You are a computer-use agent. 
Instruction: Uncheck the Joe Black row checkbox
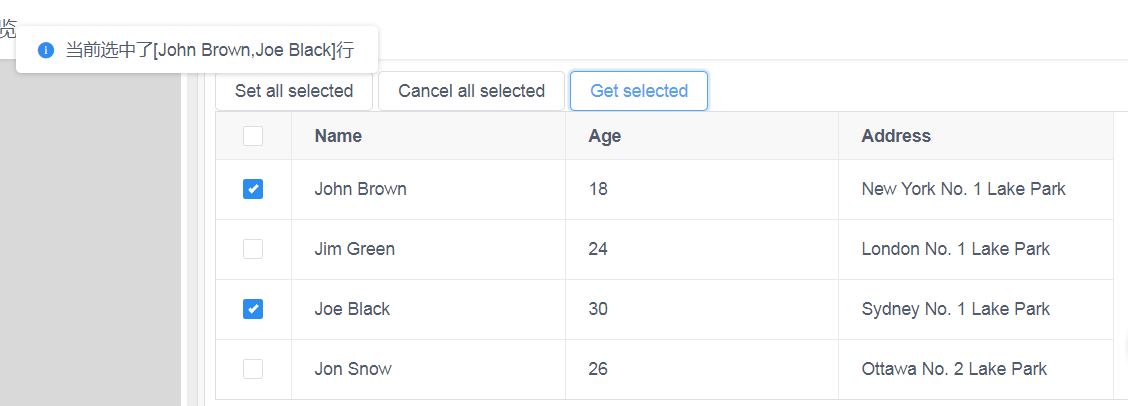253,309
